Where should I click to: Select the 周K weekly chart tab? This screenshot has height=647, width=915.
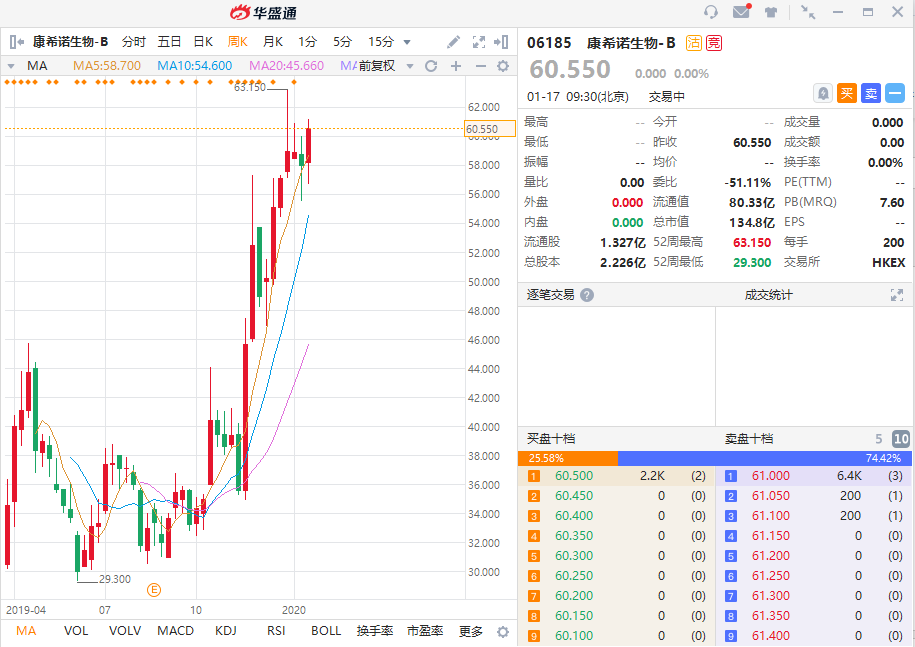(238, 42)
